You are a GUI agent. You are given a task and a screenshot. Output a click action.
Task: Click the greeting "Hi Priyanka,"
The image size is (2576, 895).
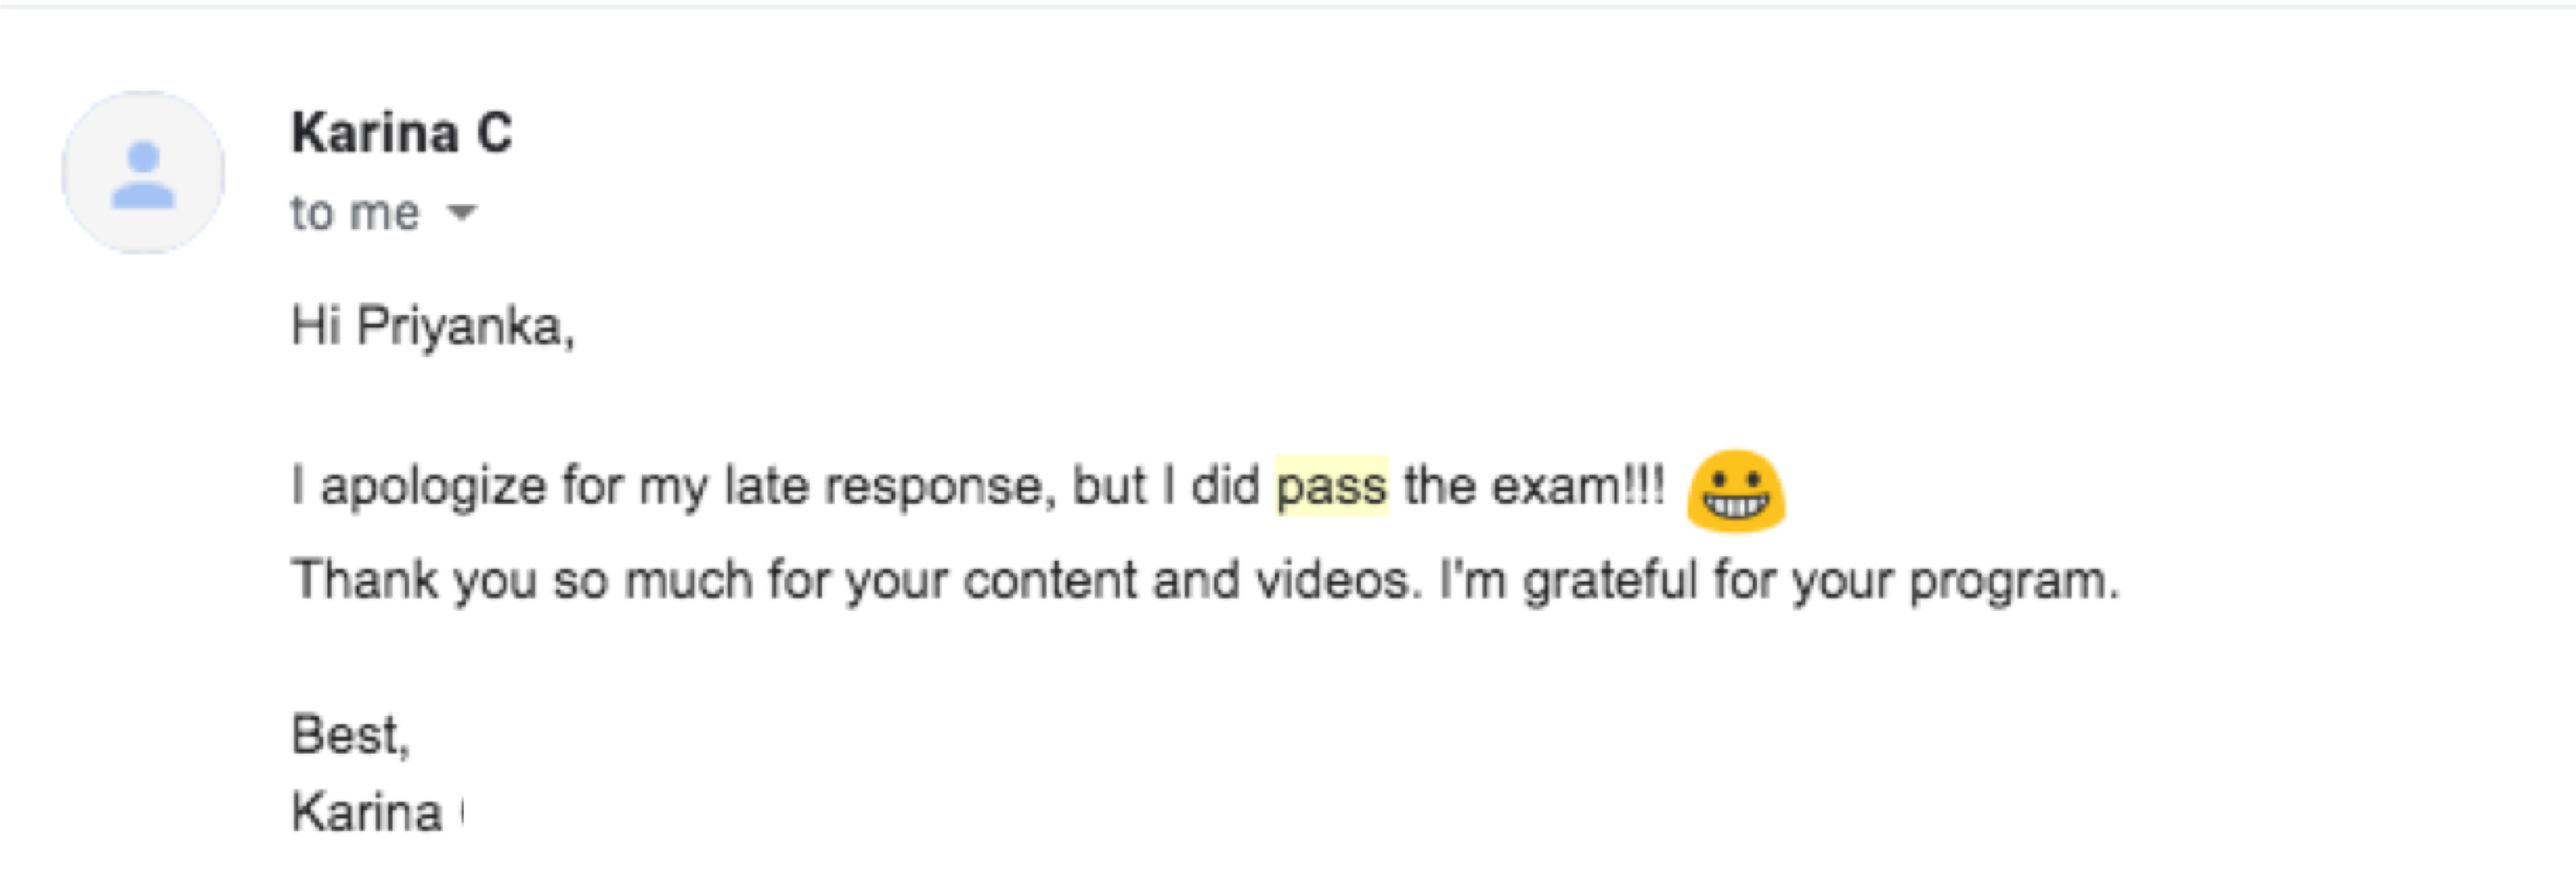point(433,326)
